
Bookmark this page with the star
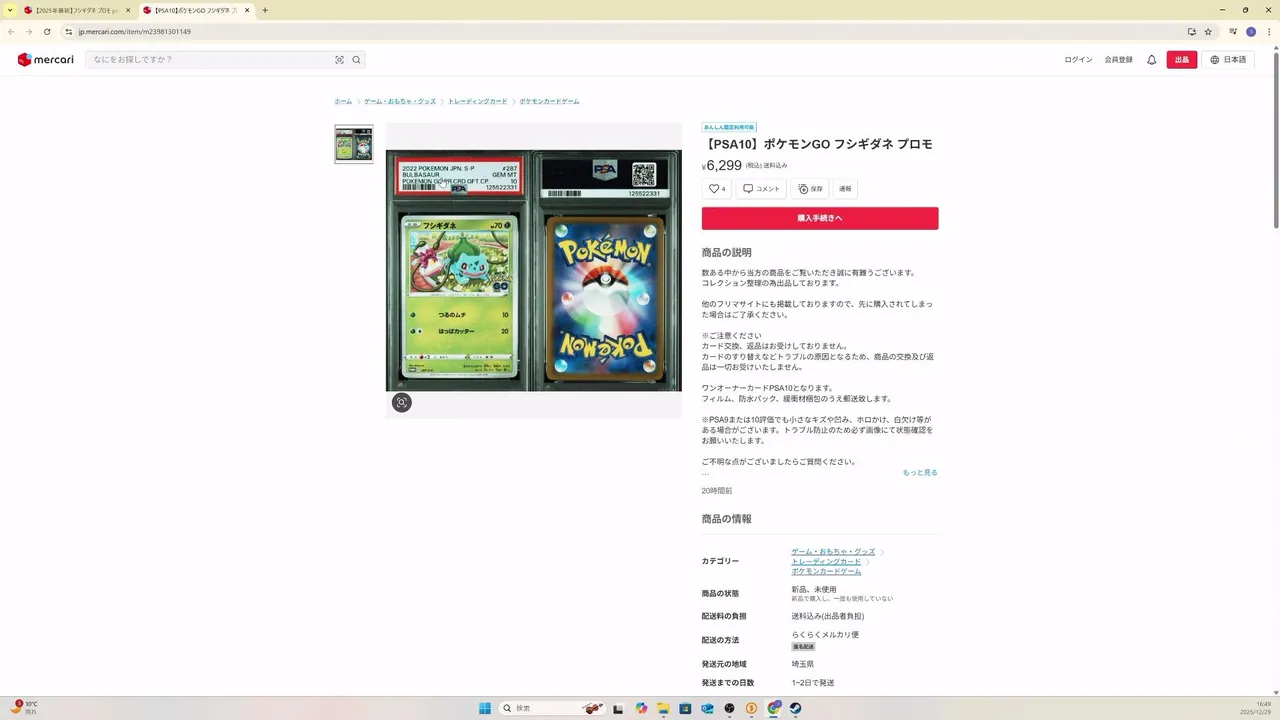[x=1208, y=32]
